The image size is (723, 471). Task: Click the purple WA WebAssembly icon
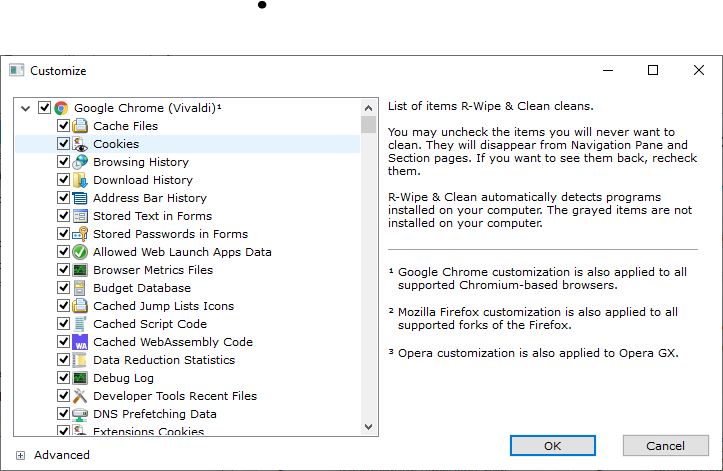pyautogui.click(x=80, y=342)
